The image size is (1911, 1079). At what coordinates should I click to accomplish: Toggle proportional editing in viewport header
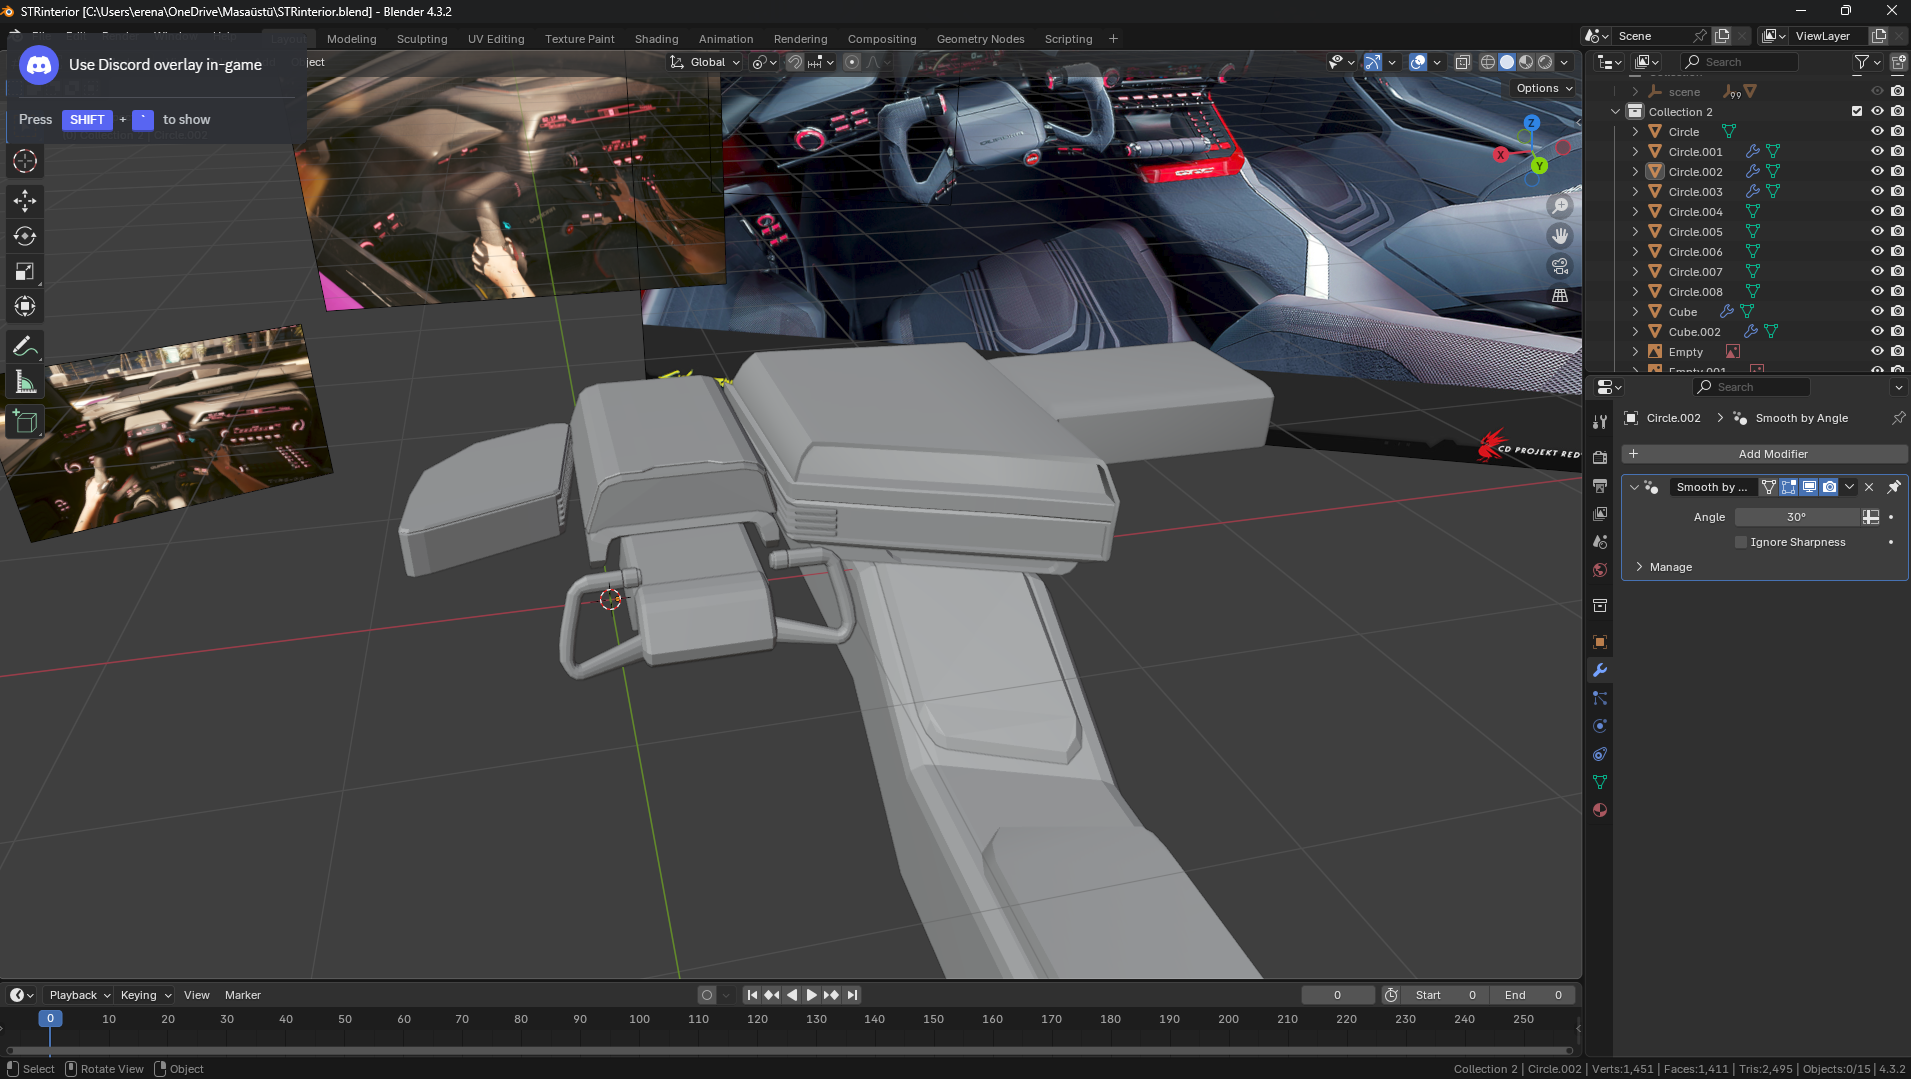point(852,62)
